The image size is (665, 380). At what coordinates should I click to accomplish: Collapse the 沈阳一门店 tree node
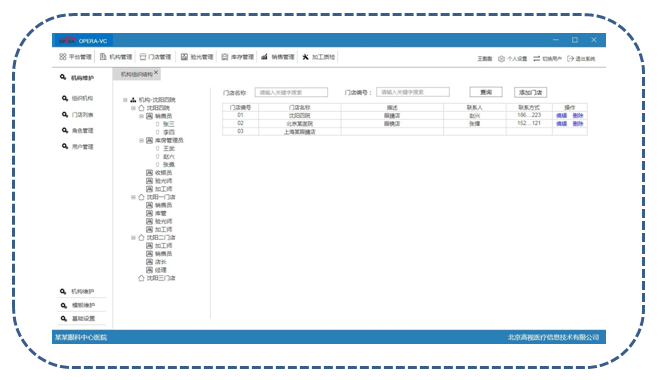point(133,197)
